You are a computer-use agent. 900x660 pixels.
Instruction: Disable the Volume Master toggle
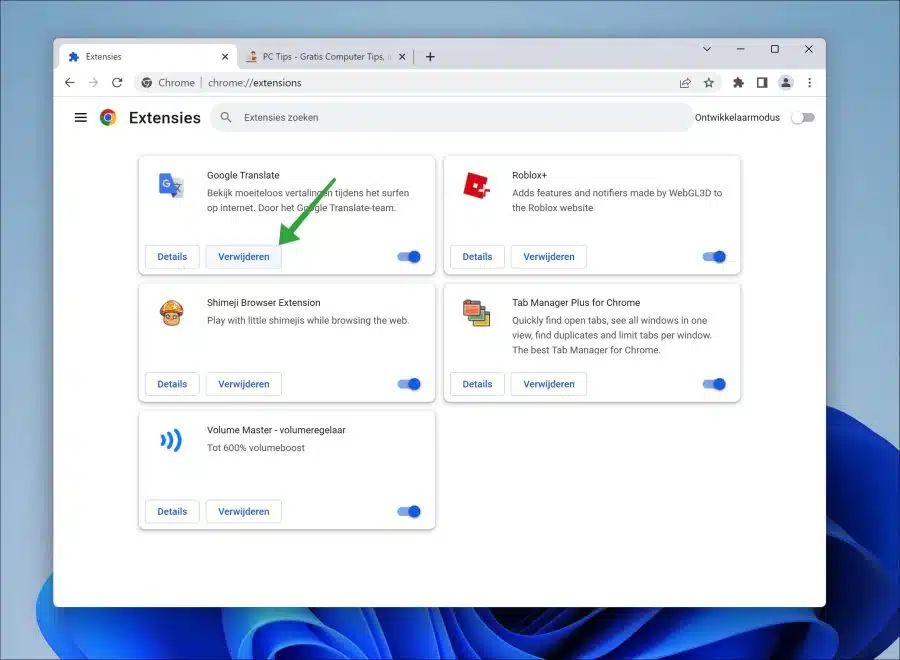pyautogui.click(x=409, y=511)
